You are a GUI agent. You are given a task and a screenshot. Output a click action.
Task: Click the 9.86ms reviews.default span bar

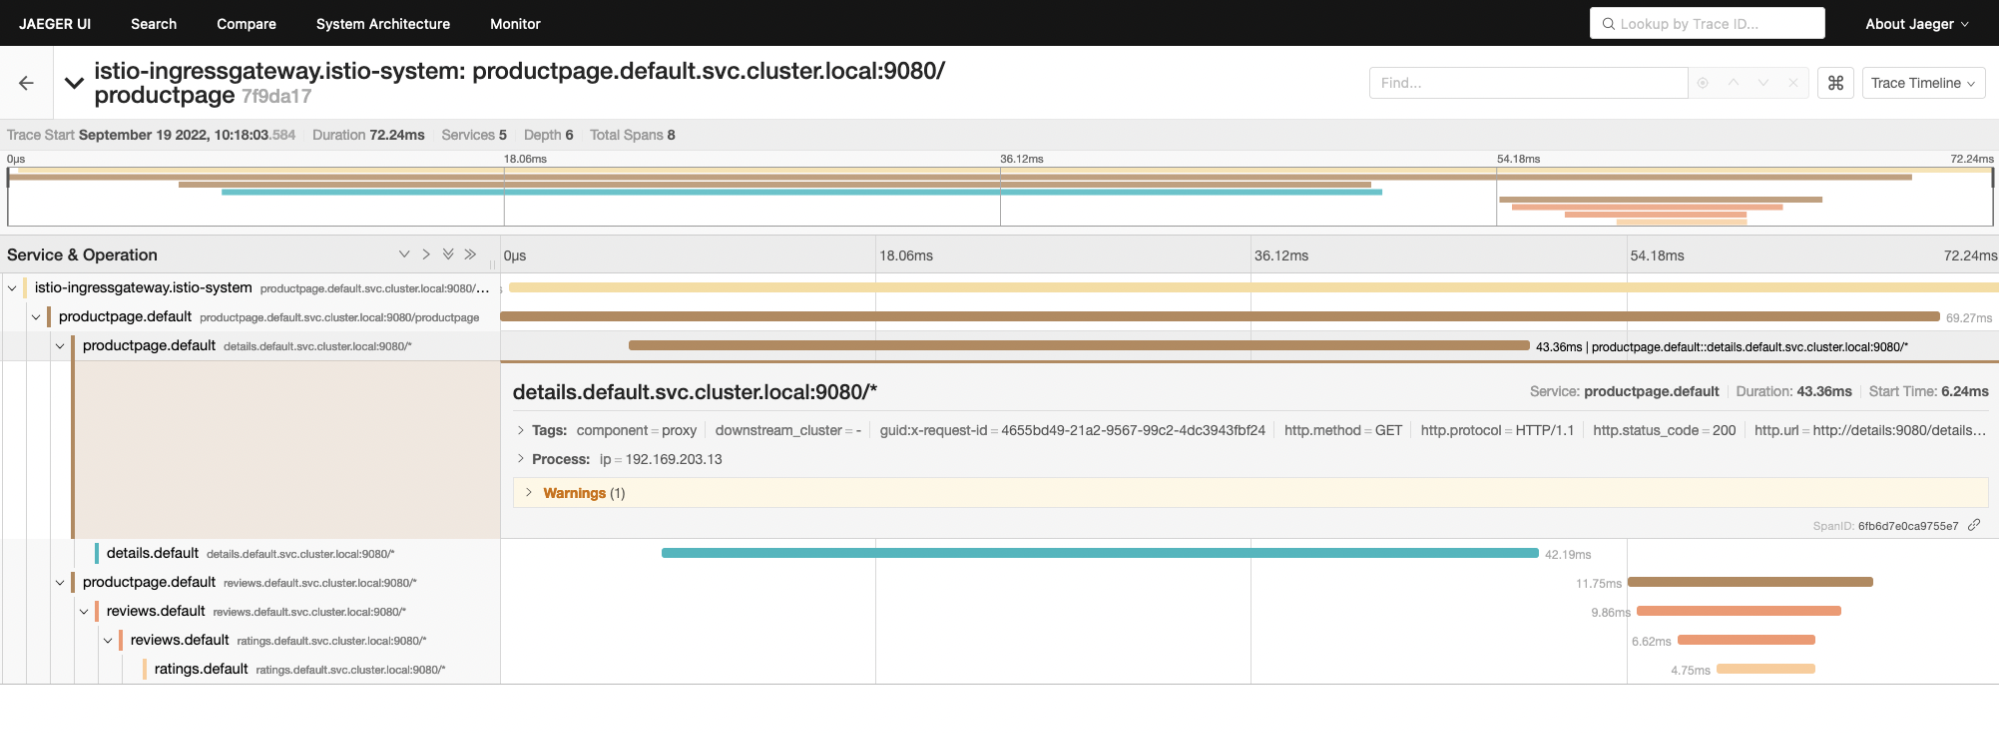point(1739,611)
